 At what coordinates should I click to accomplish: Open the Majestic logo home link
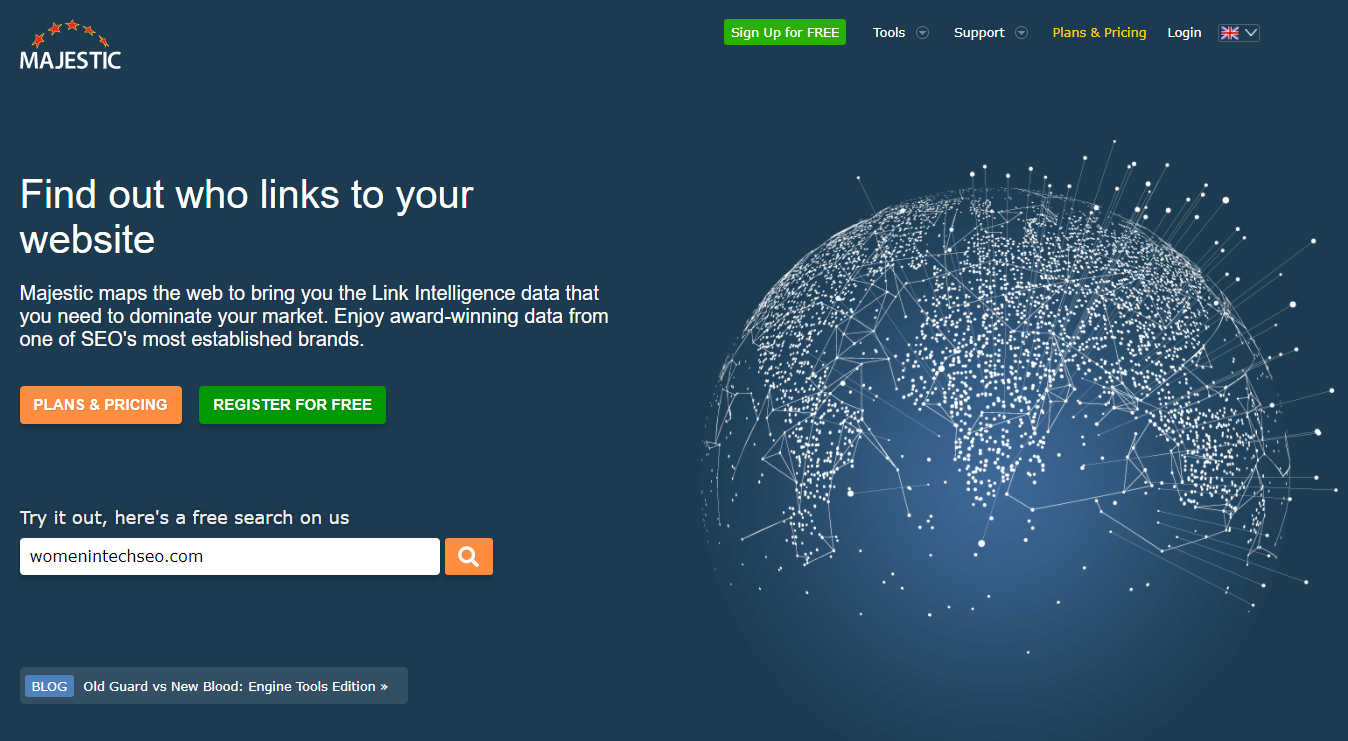pyautogui.click(x=70, y=45)
